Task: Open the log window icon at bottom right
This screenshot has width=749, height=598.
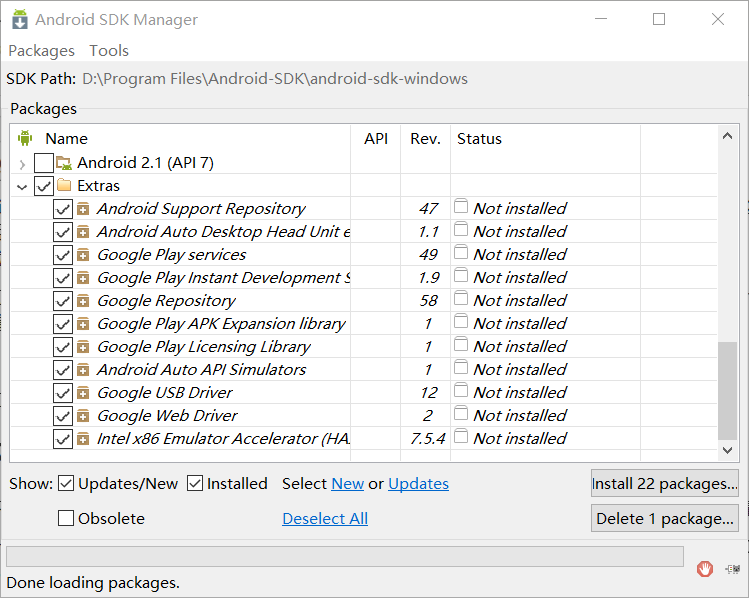Action: point(733,569)
